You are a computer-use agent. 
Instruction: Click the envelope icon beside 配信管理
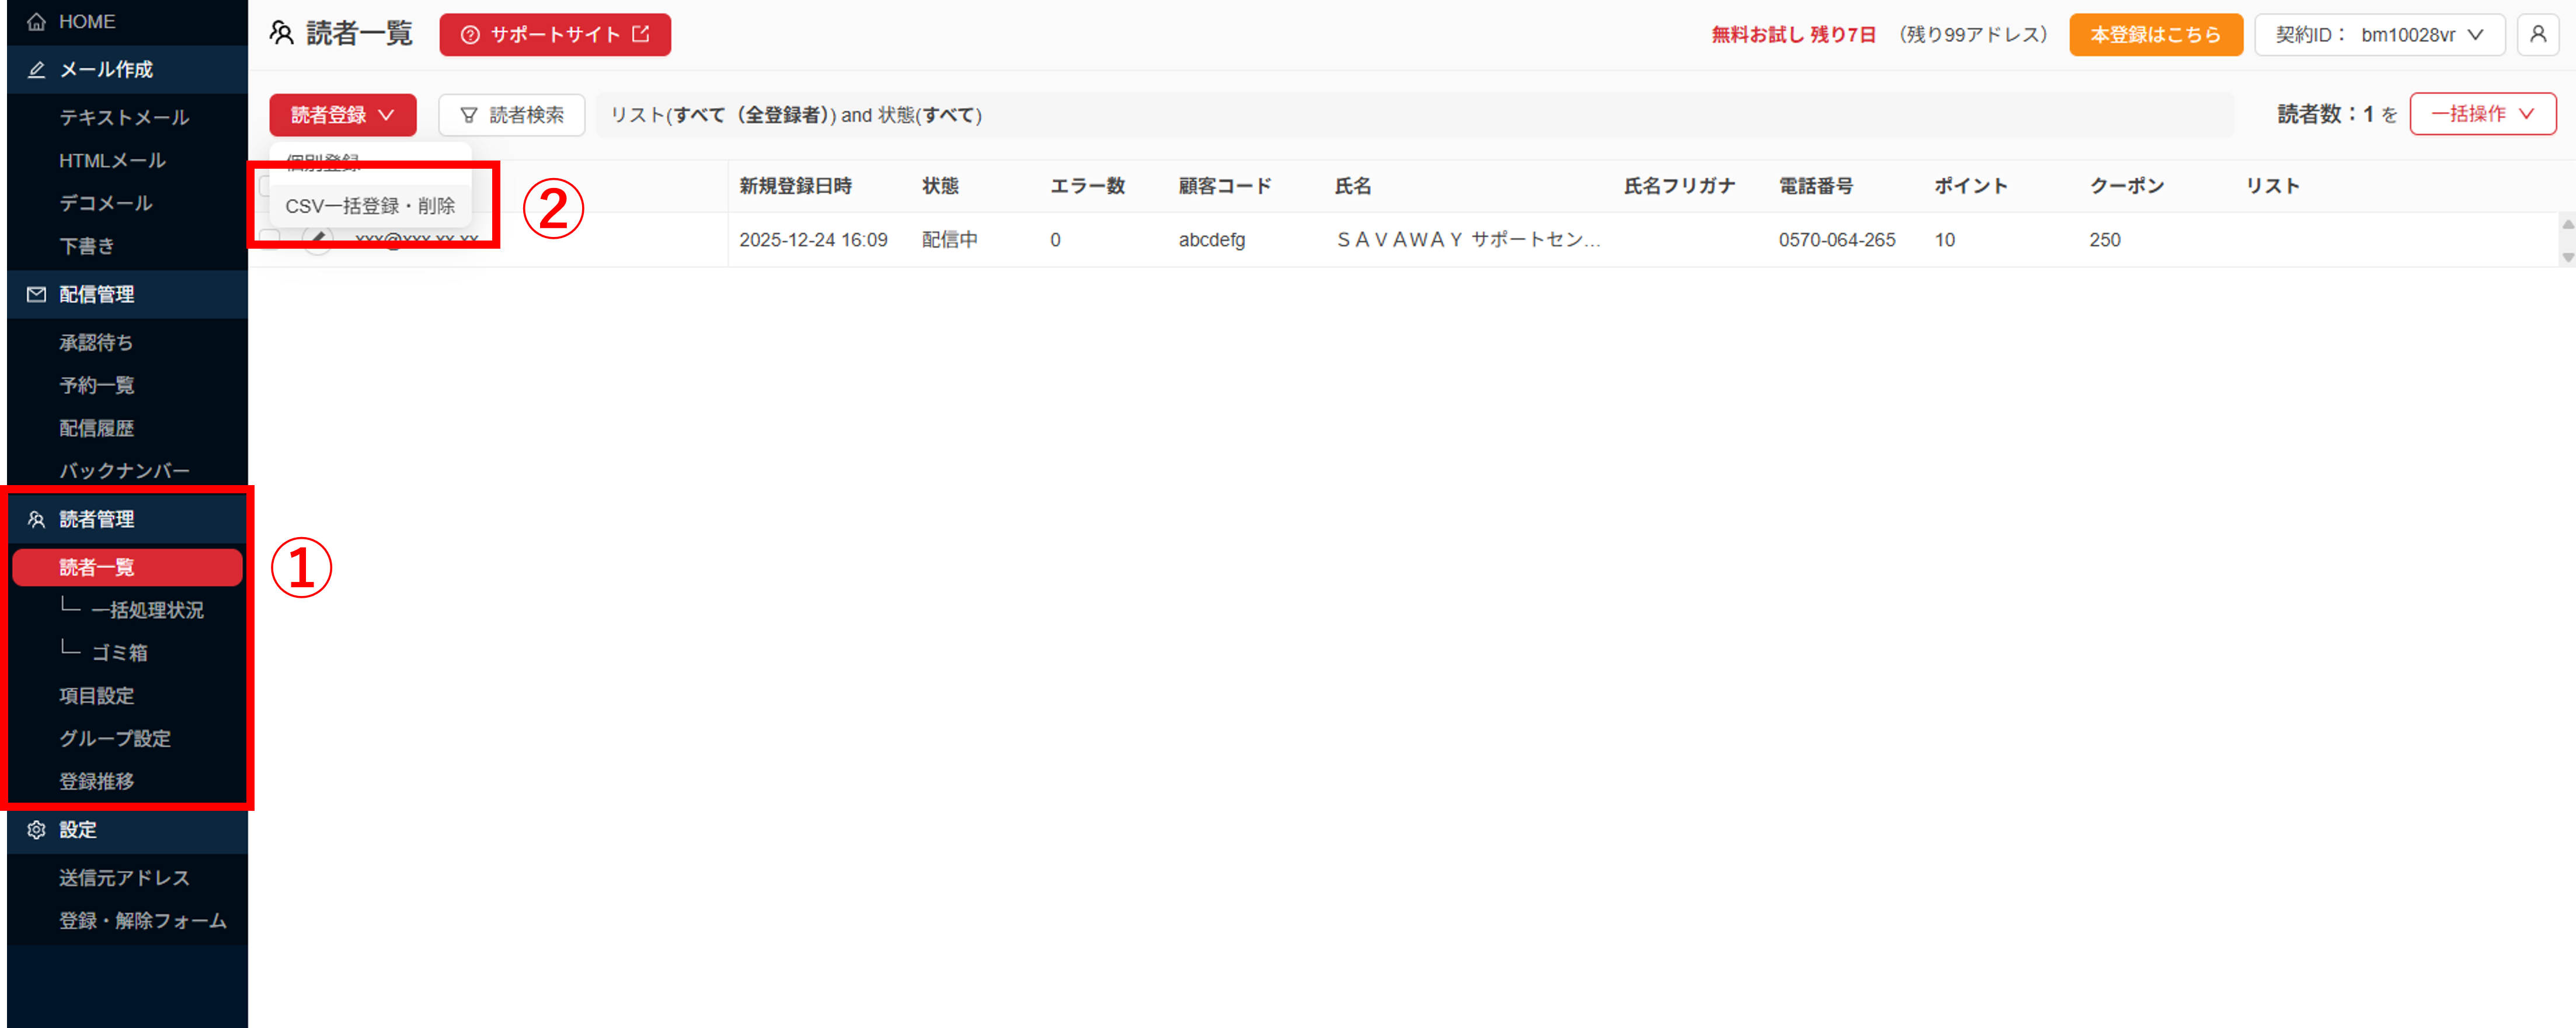pos(36,294)
